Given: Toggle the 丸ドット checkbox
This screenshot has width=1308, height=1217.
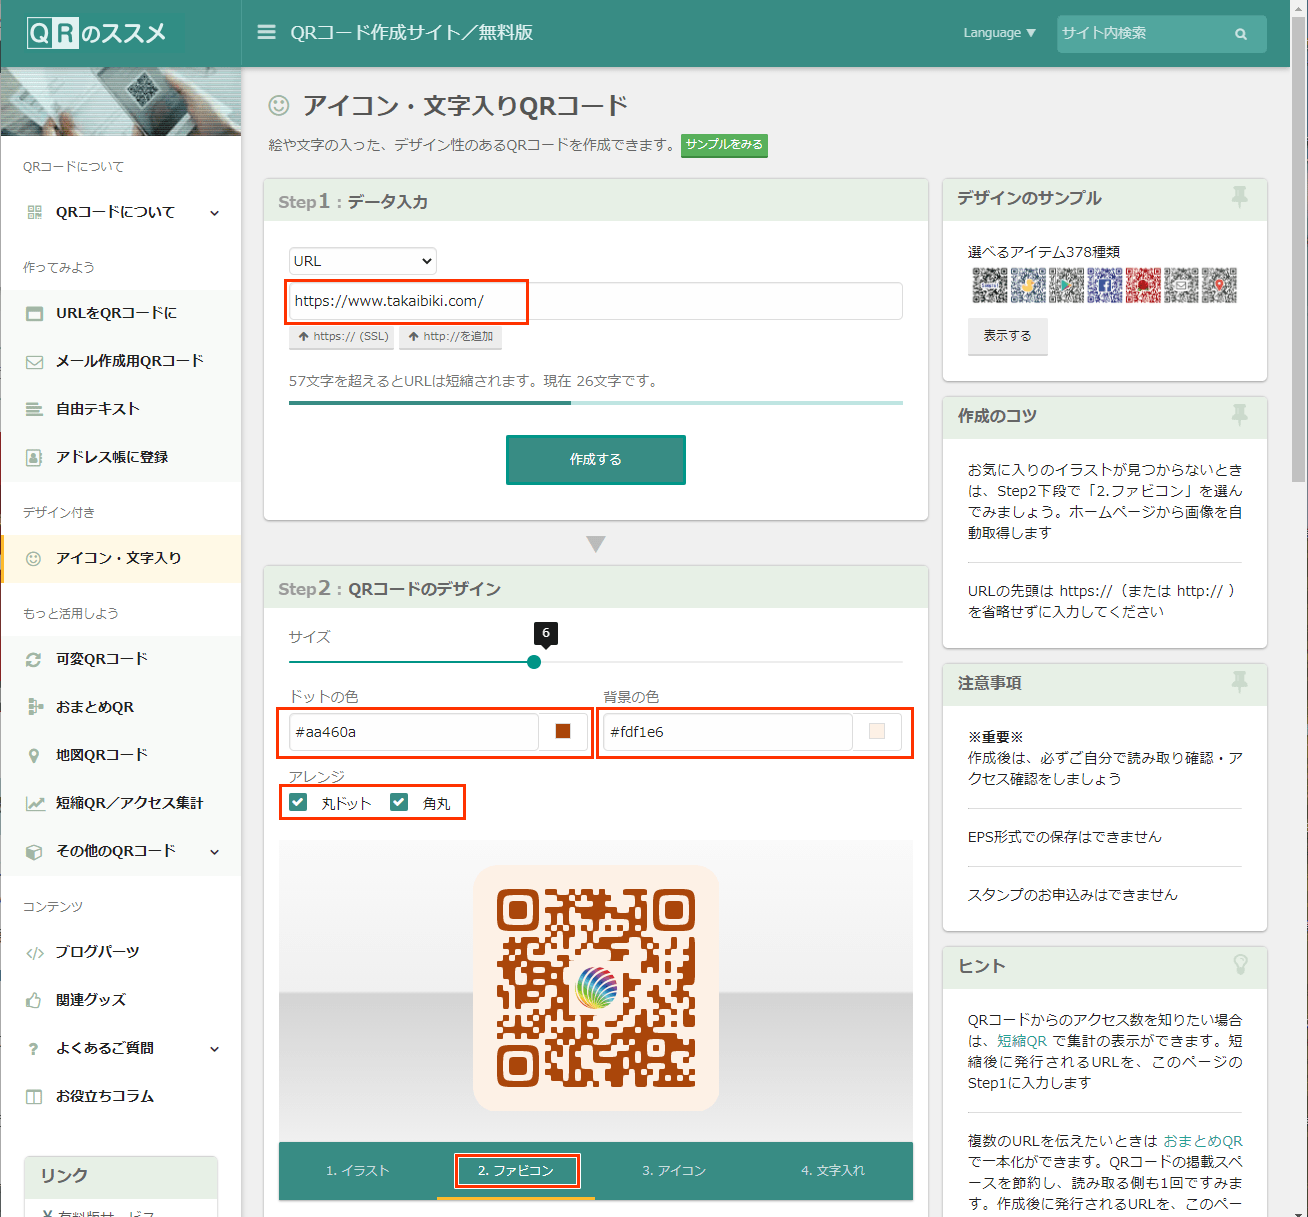Looking at the screenshot, I should tap(298, 802).
